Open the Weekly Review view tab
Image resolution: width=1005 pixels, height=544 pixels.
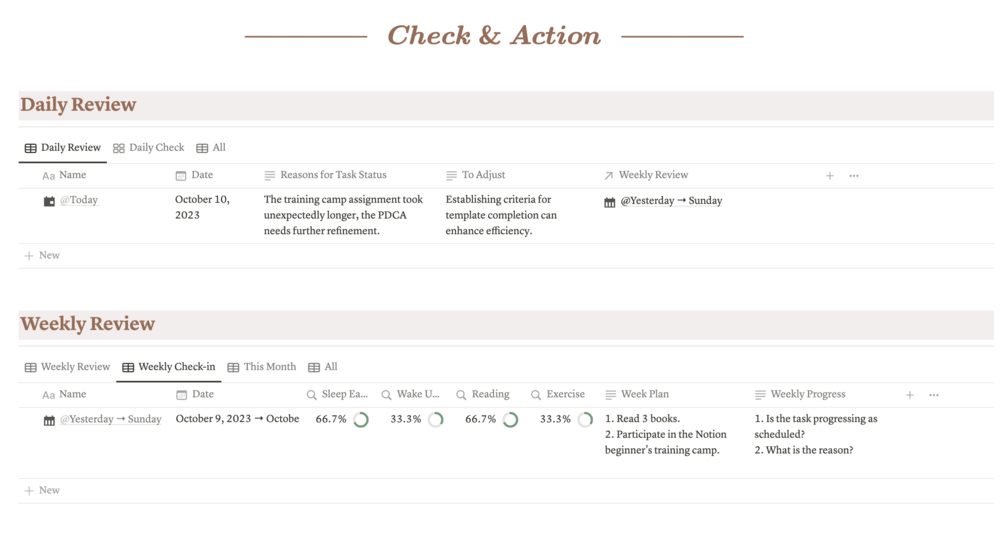67,367
